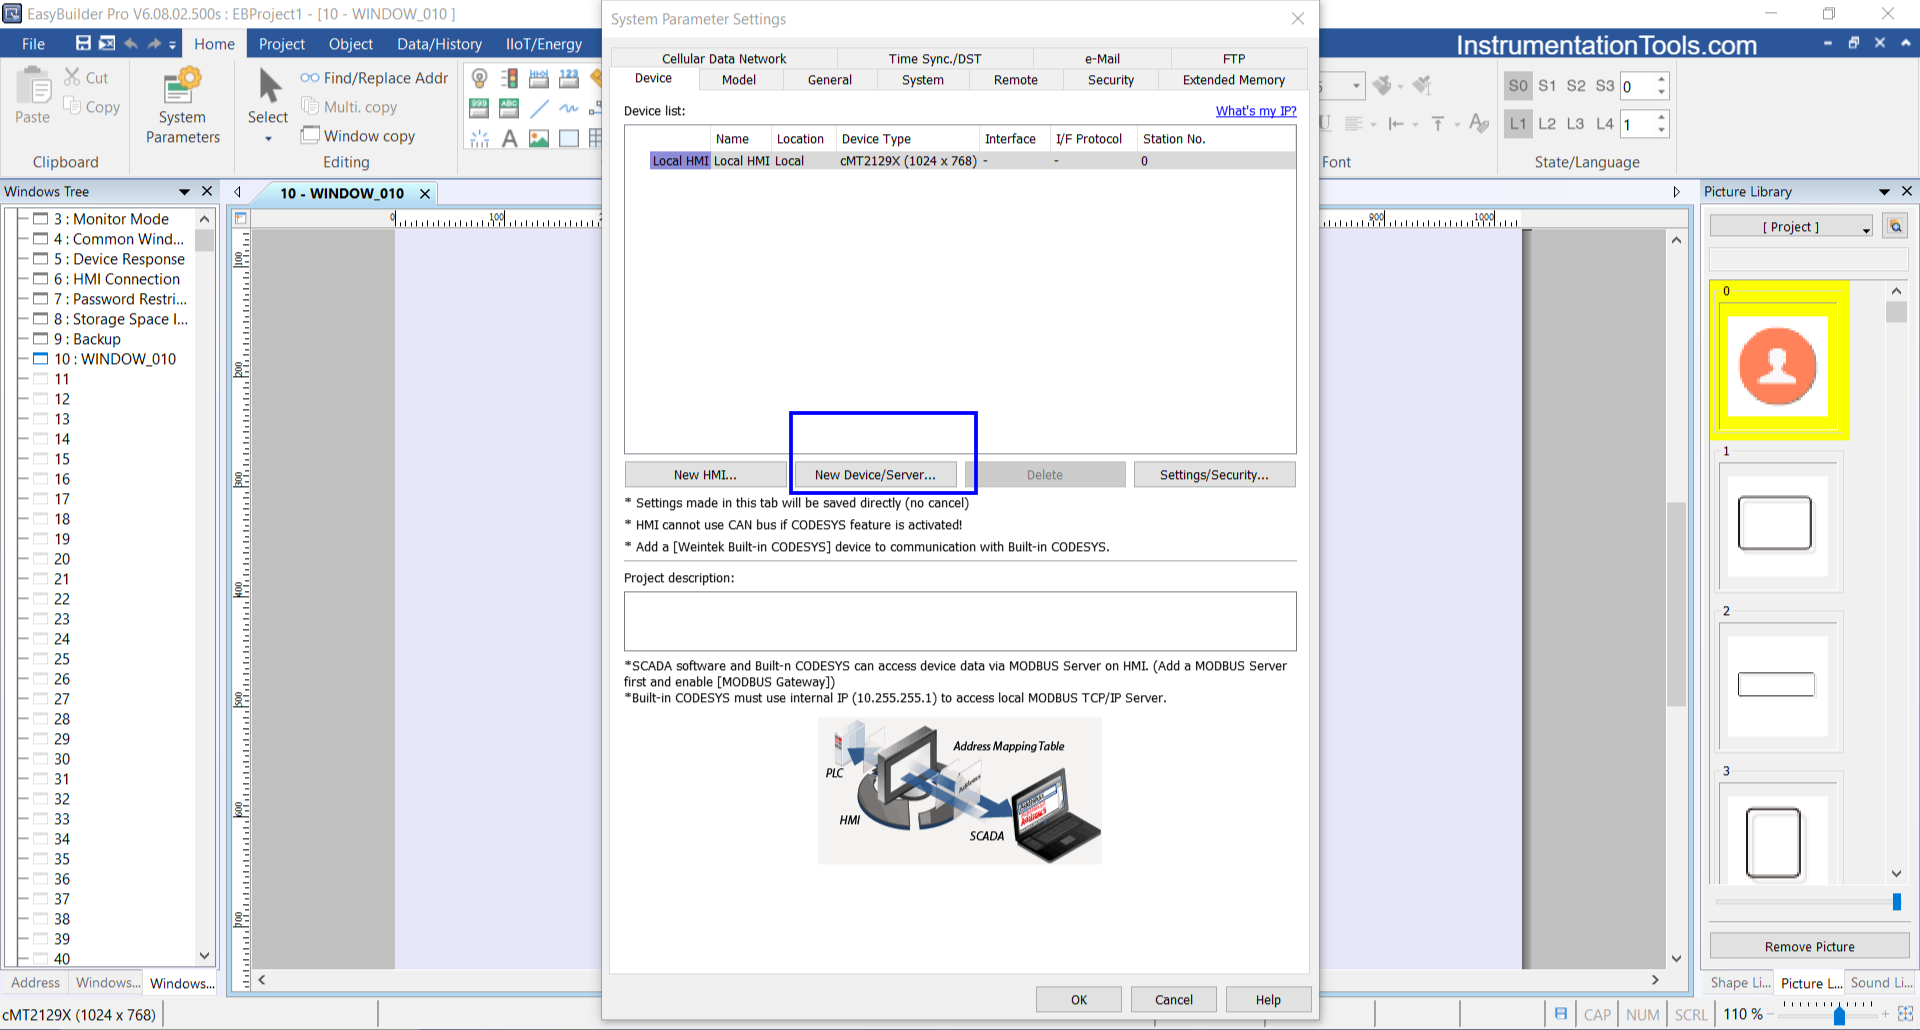The height and width of the screenshot is (1030, 1920).
Task: Open the Windows Tree panel options dropdown
Action: click(184, 191)
